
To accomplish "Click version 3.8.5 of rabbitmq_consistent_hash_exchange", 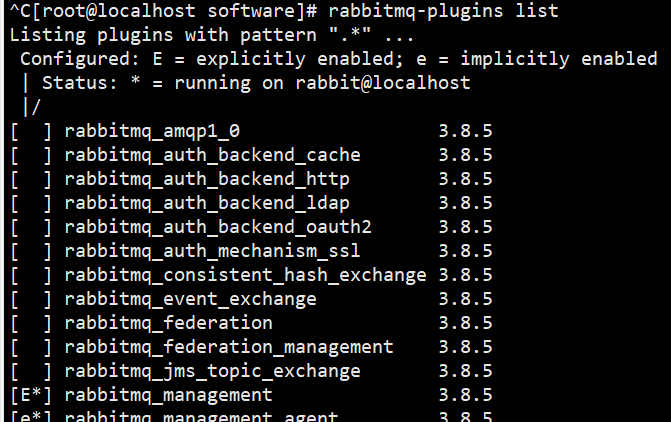I will coord(465,275).
